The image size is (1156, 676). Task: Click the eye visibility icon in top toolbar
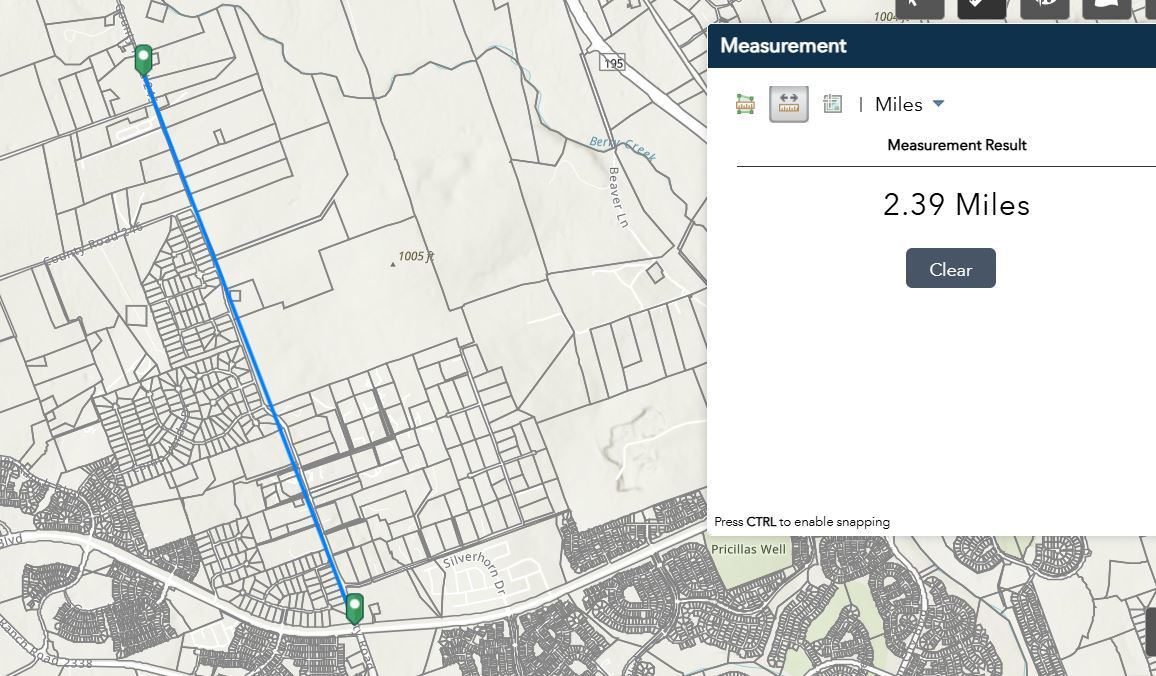(x=1044, y=8)
